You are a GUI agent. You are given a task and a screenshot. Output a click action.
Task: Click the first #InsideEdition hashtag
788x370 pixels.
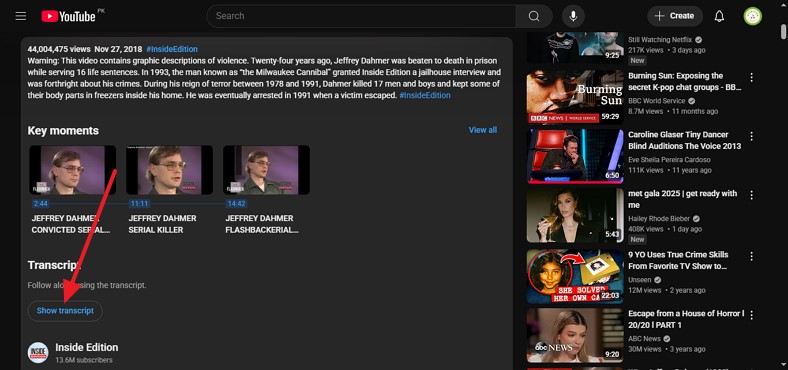tap(172, 49)
